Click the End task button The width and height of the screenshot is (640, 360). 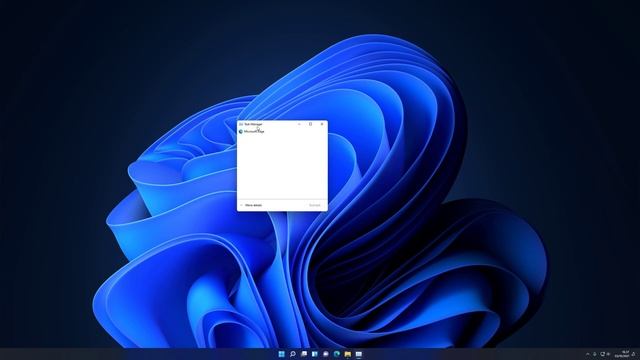tap(314, 205)
